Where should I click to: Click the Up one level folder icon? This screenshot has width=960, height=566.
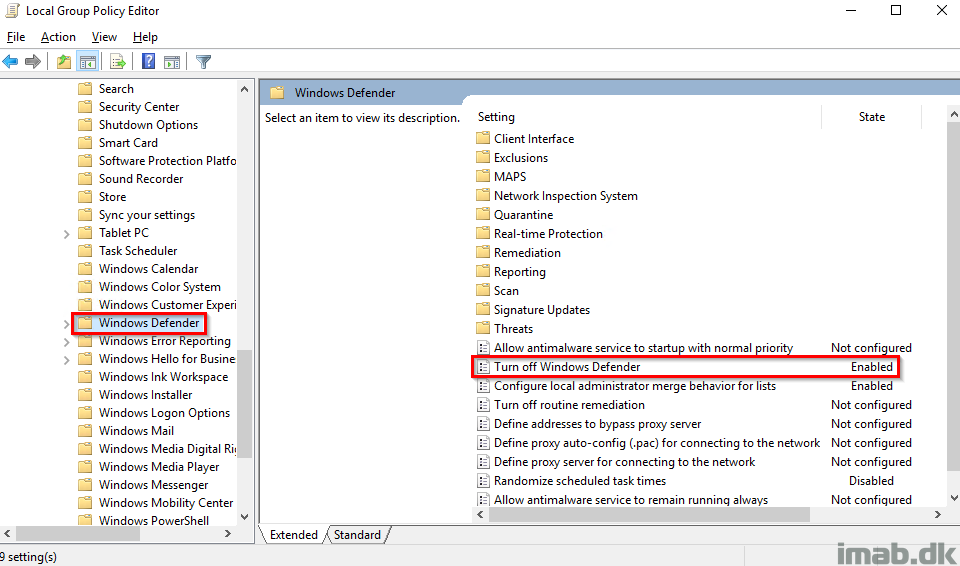64,61
